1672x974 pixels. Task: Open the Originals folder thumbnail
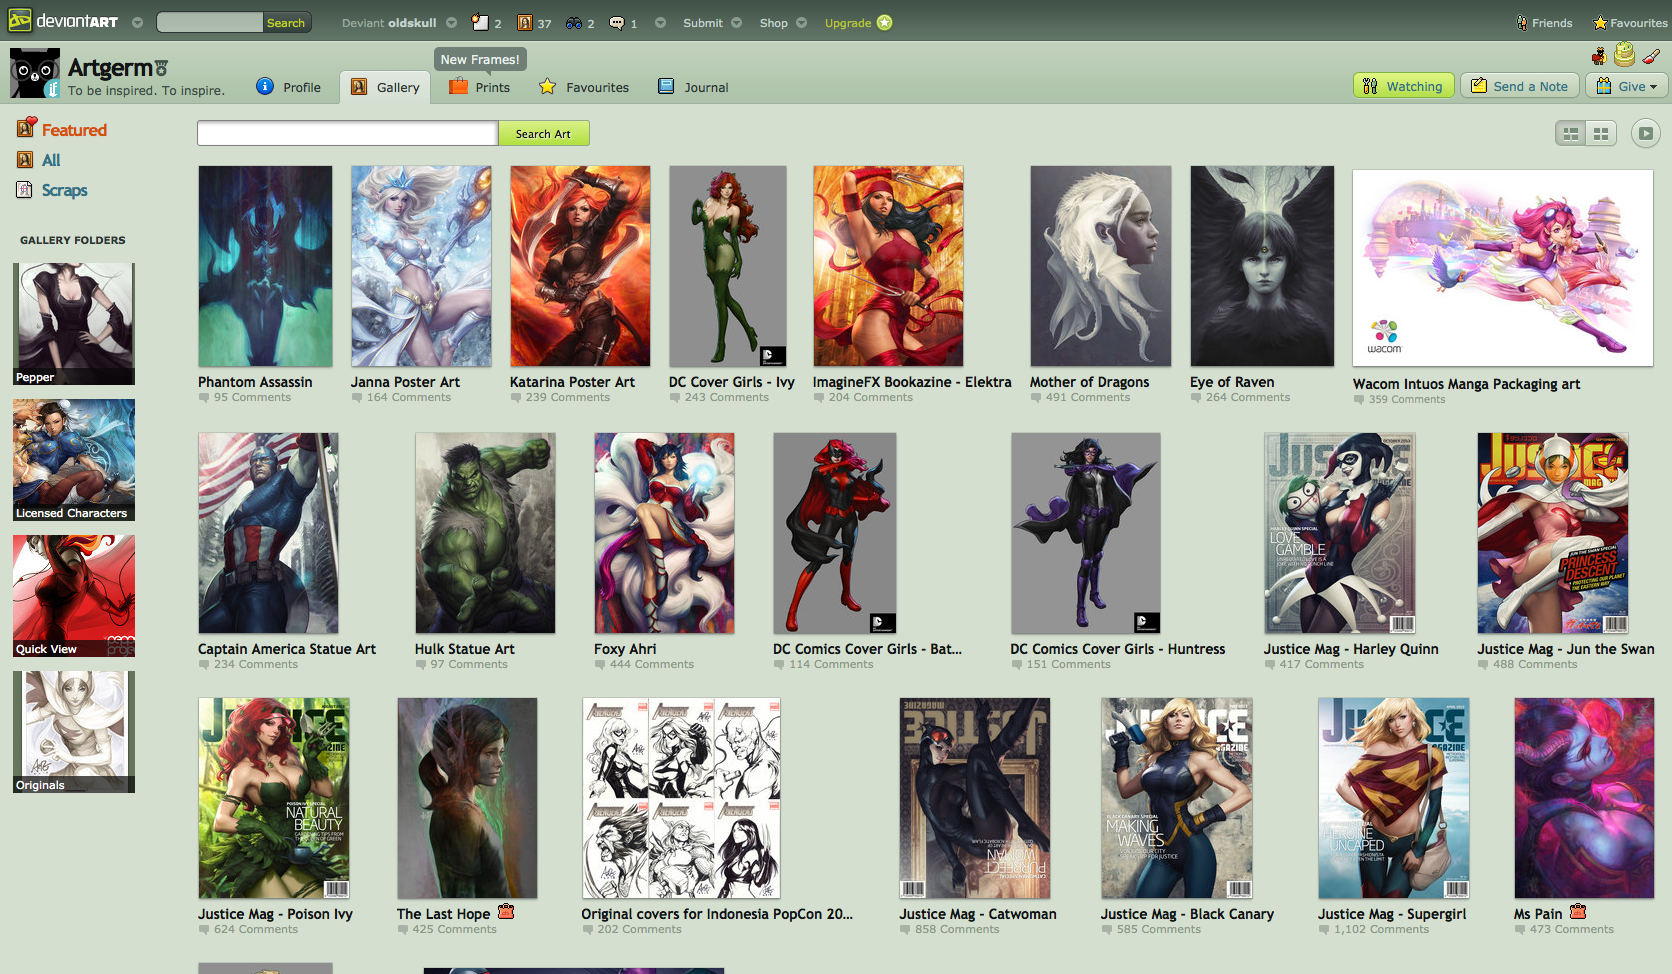point(74,732)
